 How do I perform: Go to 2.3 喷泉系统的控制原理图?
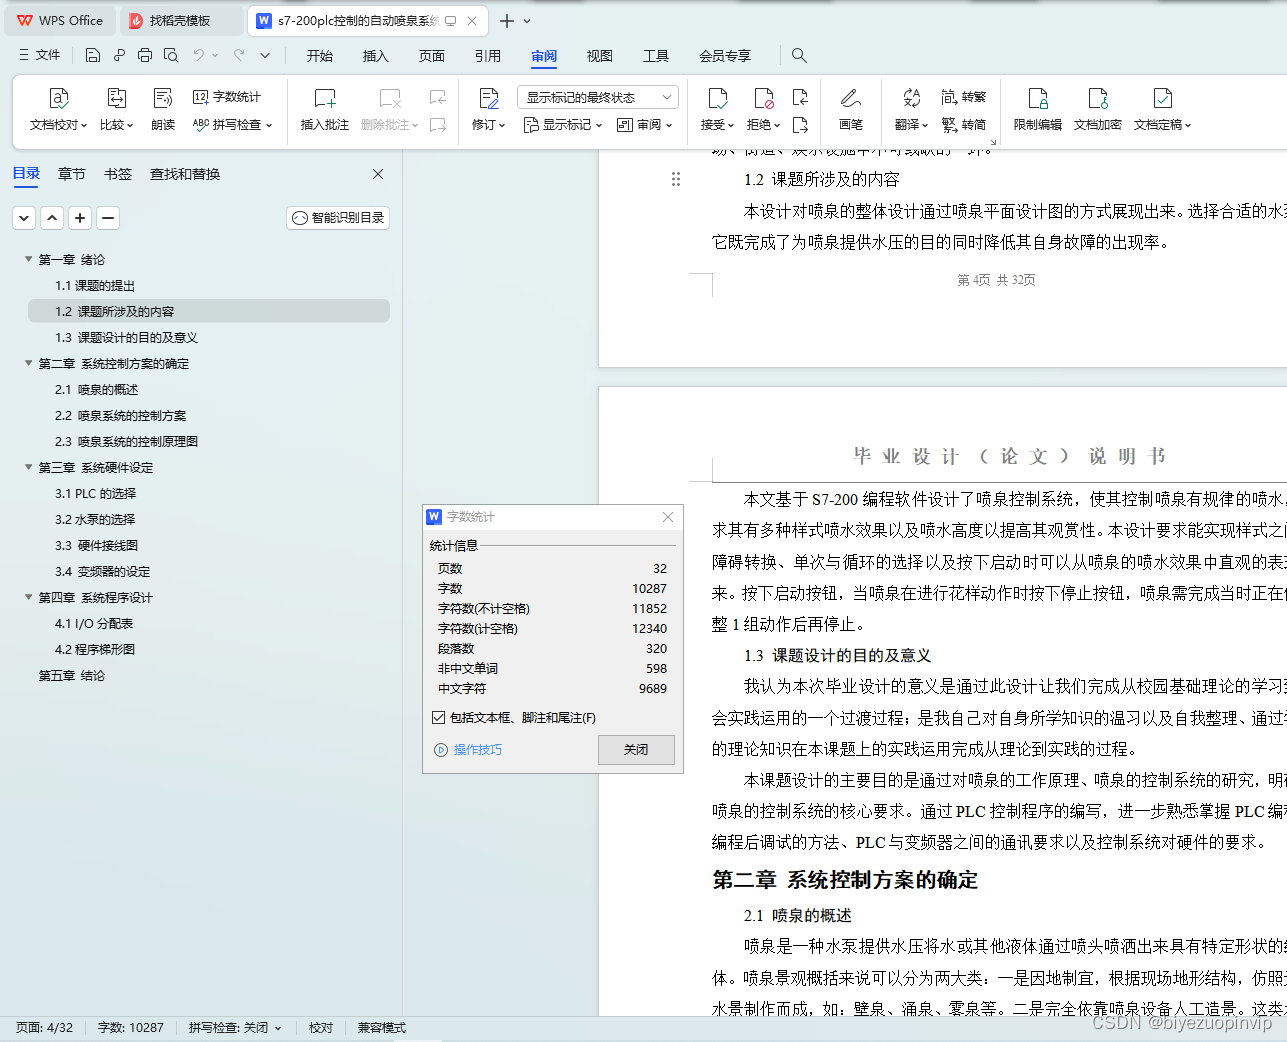(126, 441)
